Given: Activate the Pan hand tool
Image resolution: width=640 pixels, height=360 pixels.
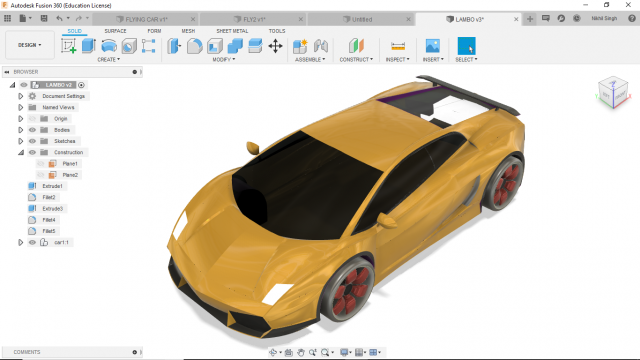Looking at the screenshot, I should click(x=301, y=352).
